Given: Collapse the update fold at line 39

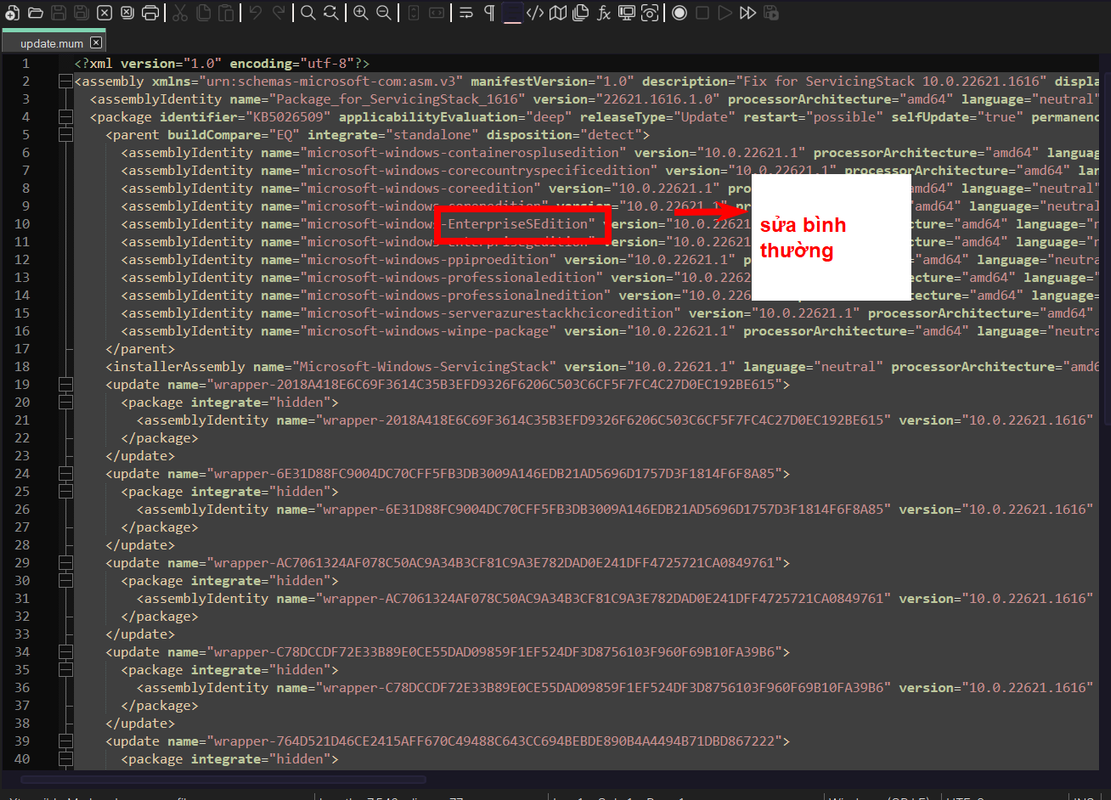Looking at the screenshot, I should tap(65, 741).
